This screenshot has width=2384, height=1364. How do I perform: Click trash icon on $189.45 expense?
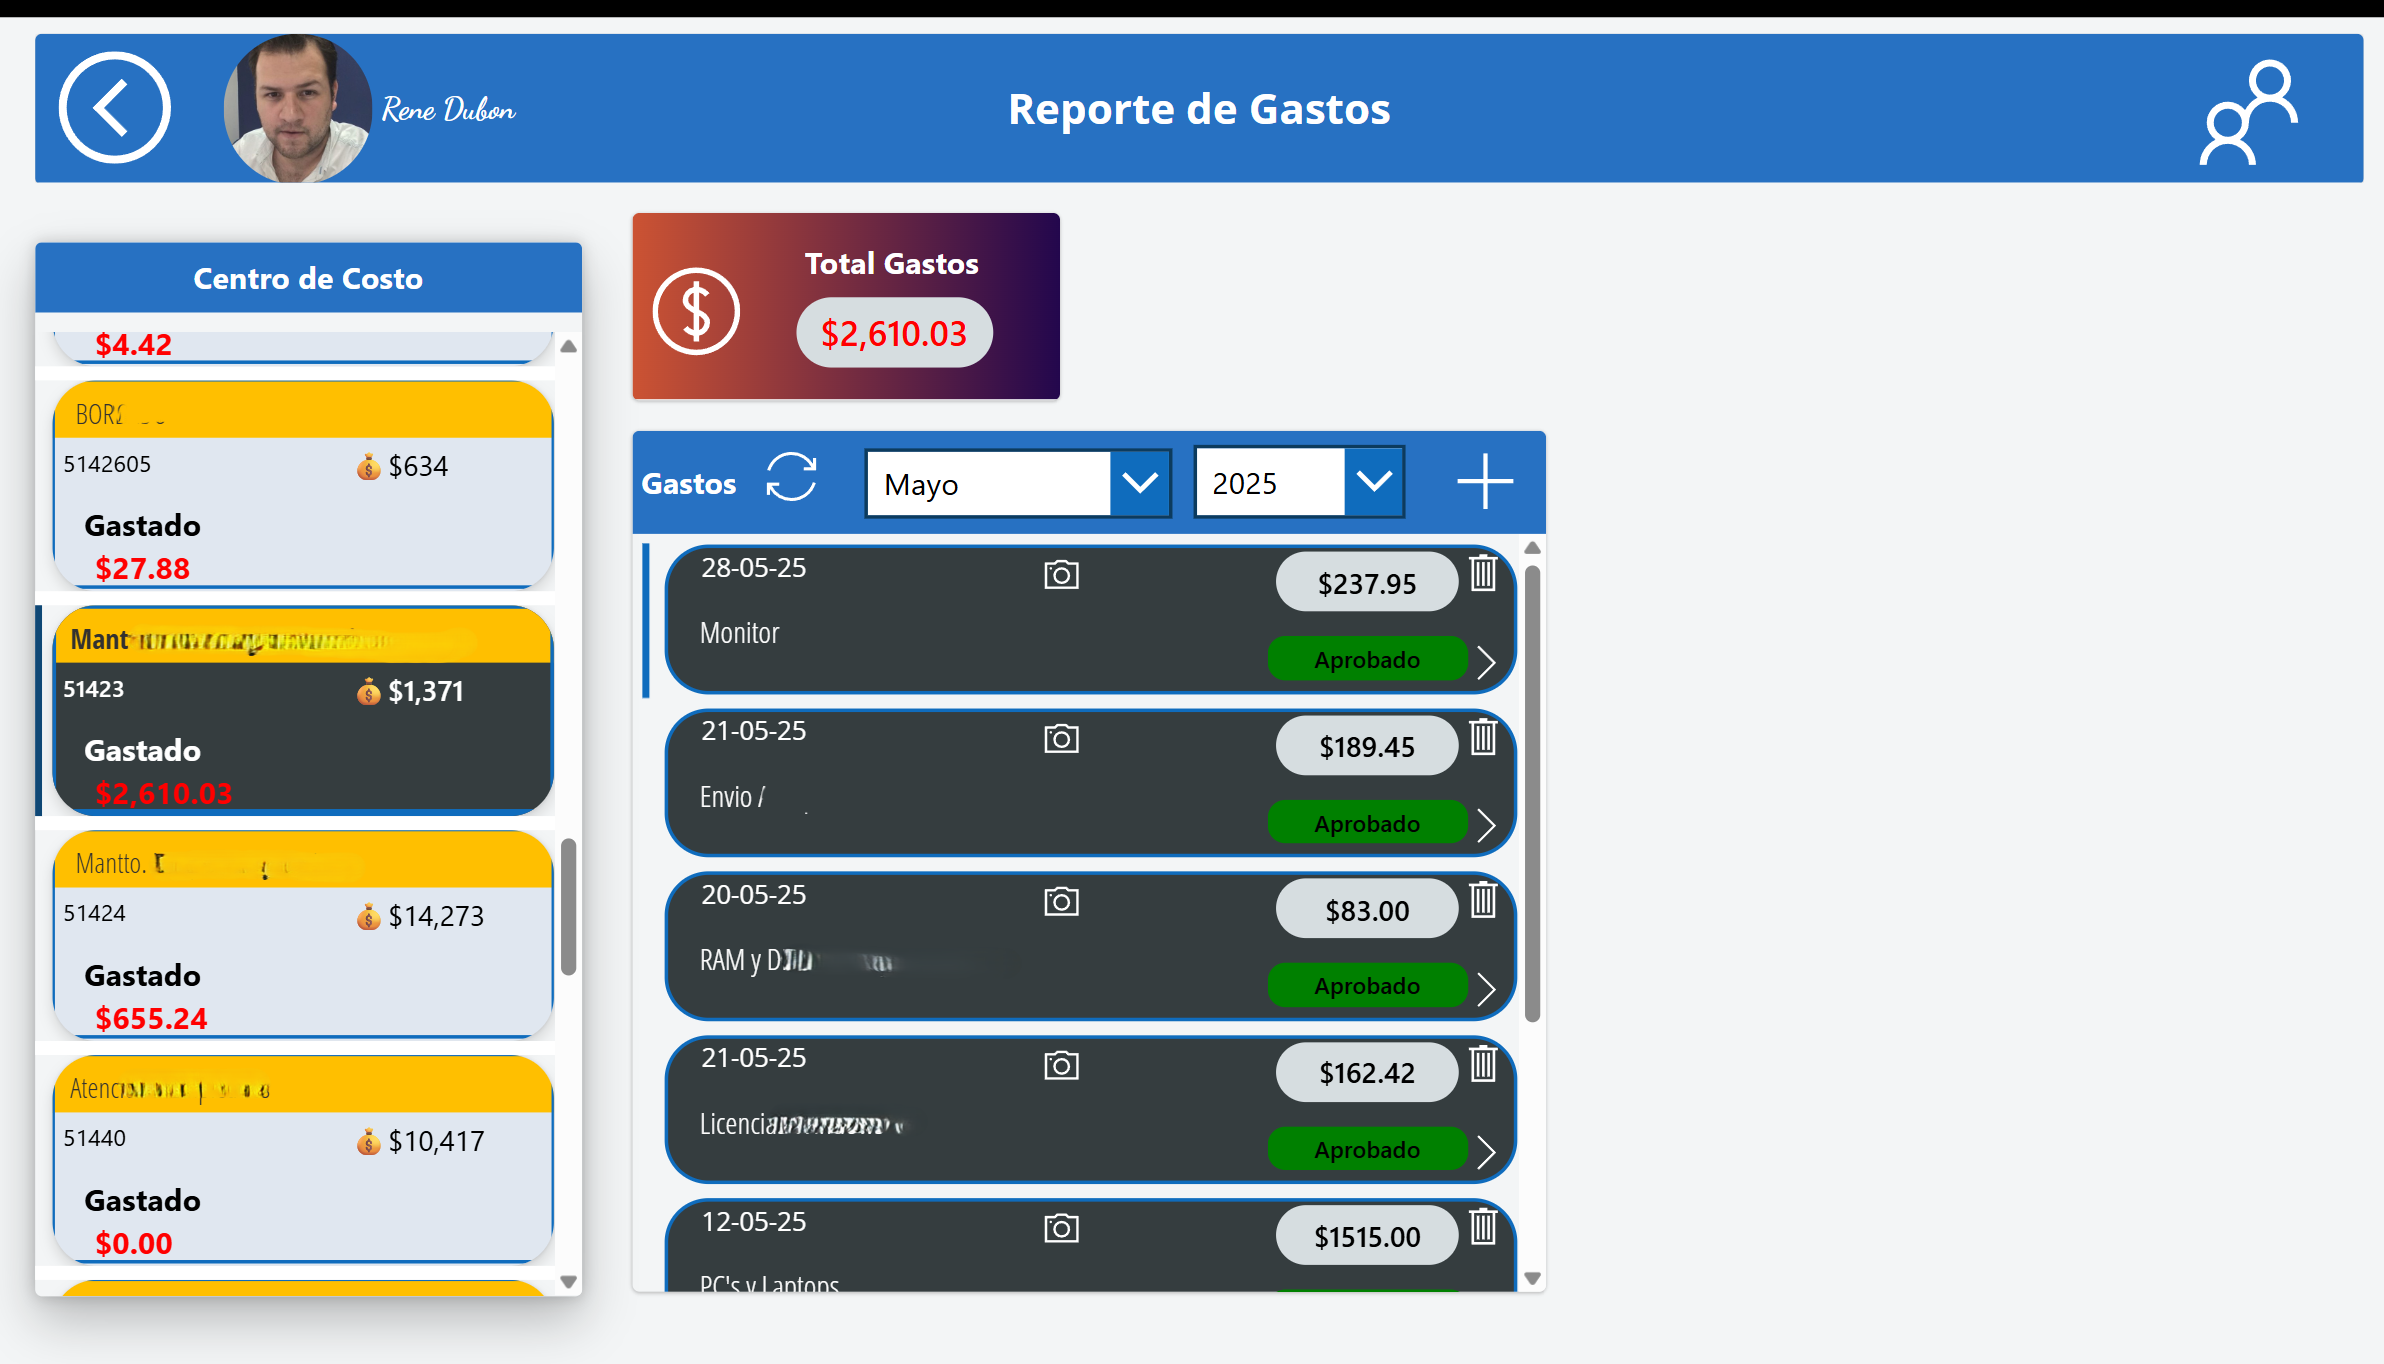(x=1483, y=738)
